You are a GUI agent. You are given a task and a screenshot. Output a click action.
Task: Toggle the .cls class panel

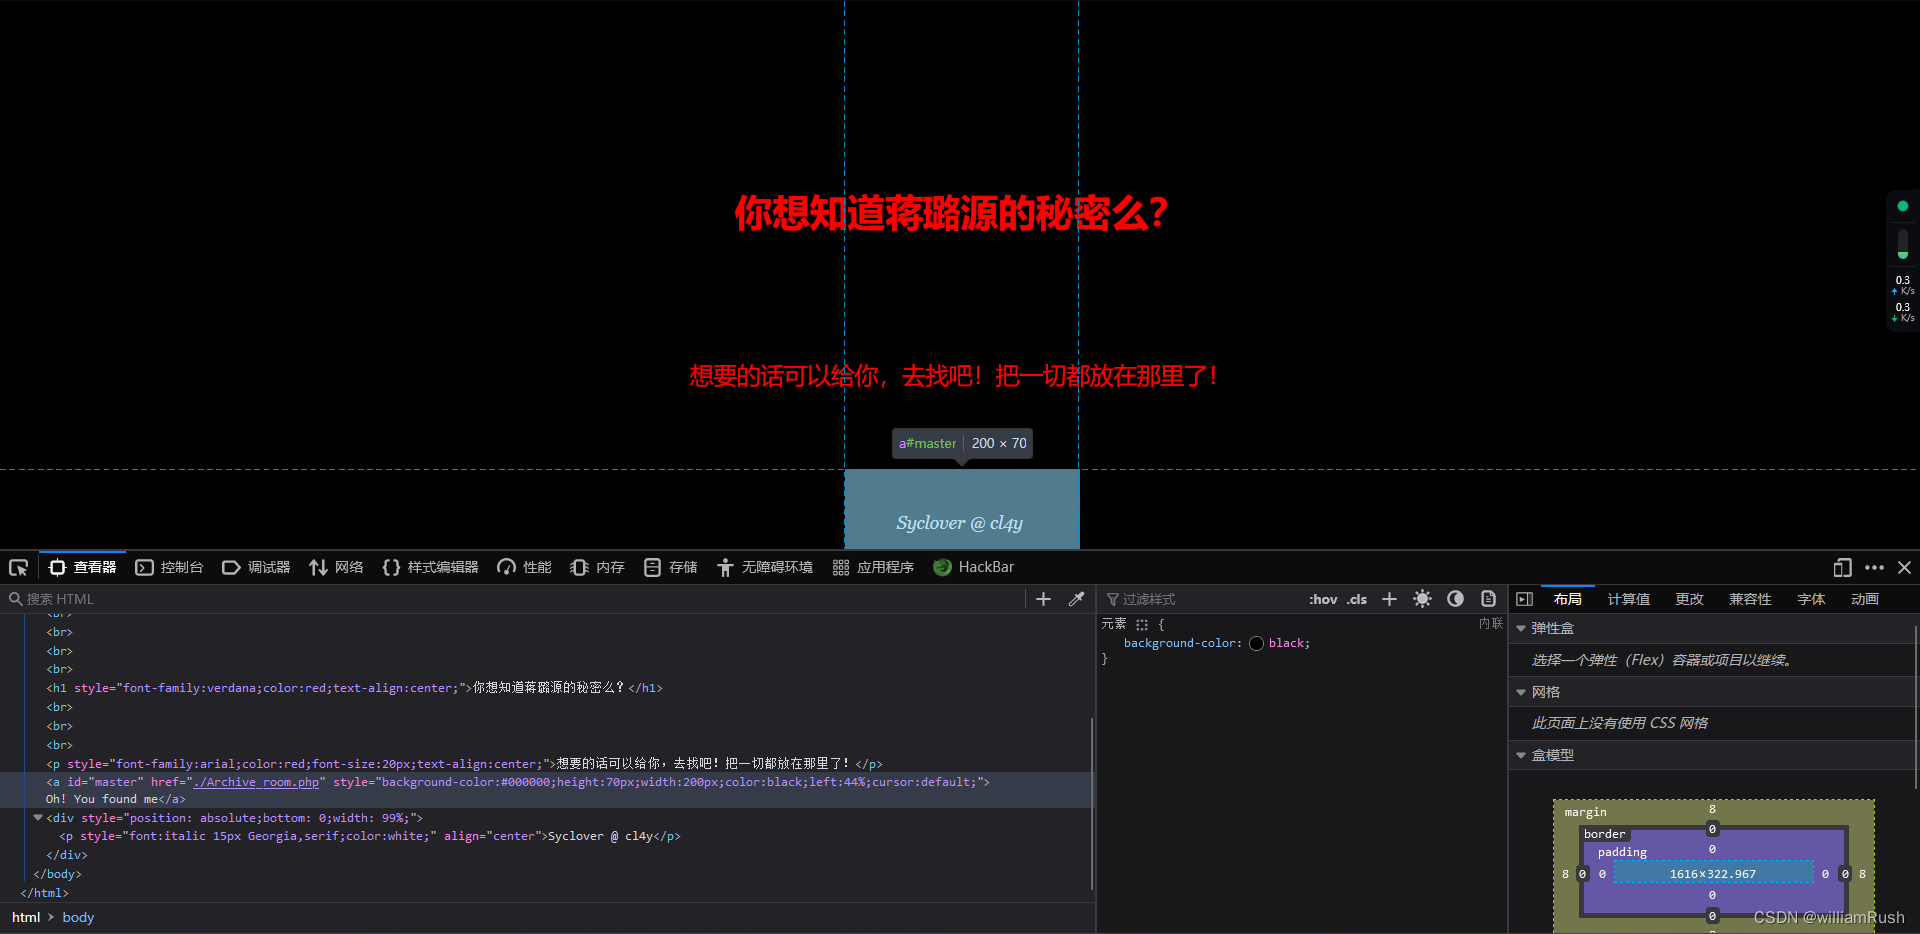pos(1357,599)
